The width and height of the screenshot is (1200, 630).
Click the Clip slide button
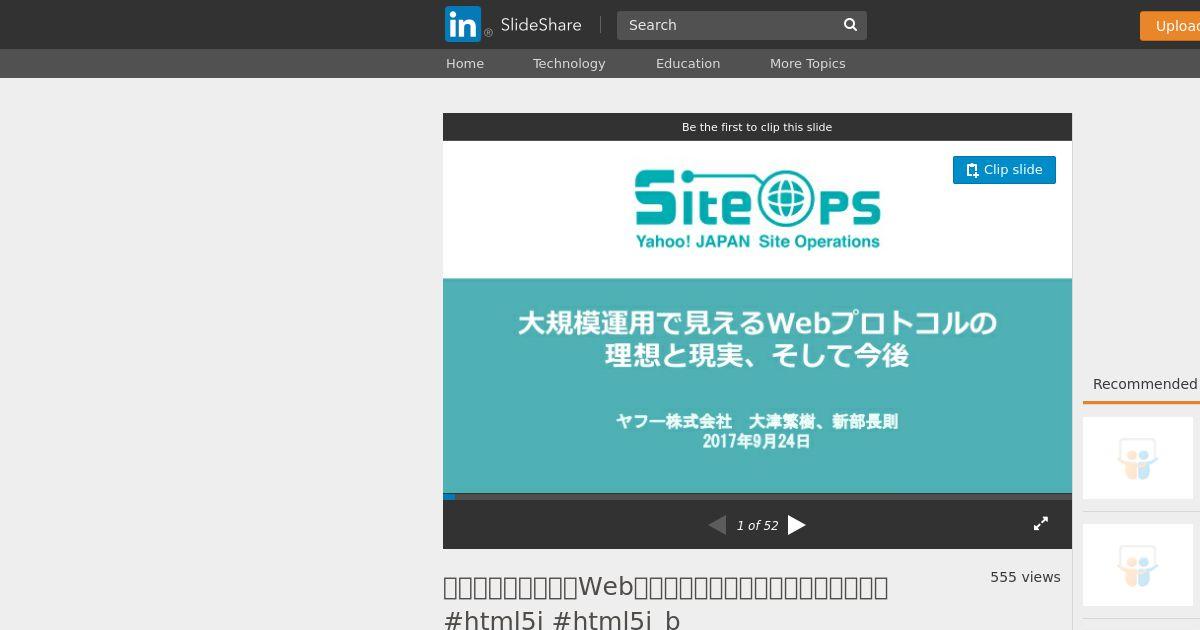(1004, 170)
